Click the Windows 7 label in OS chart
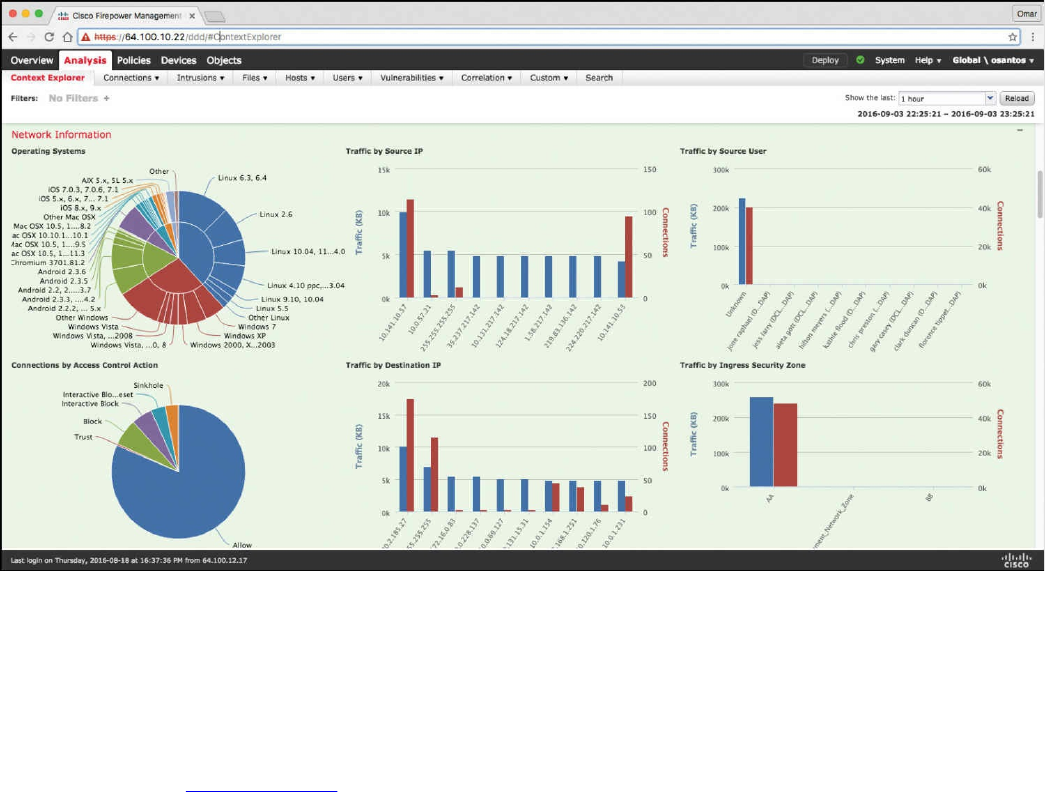Screen dimensions: 1045x792 coord(257,327)
